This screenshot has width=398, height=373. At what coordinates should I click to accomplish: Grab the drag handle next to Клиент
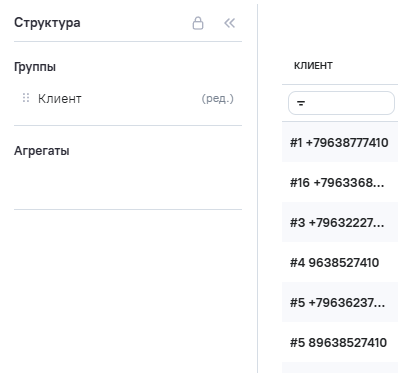[26, 98]
